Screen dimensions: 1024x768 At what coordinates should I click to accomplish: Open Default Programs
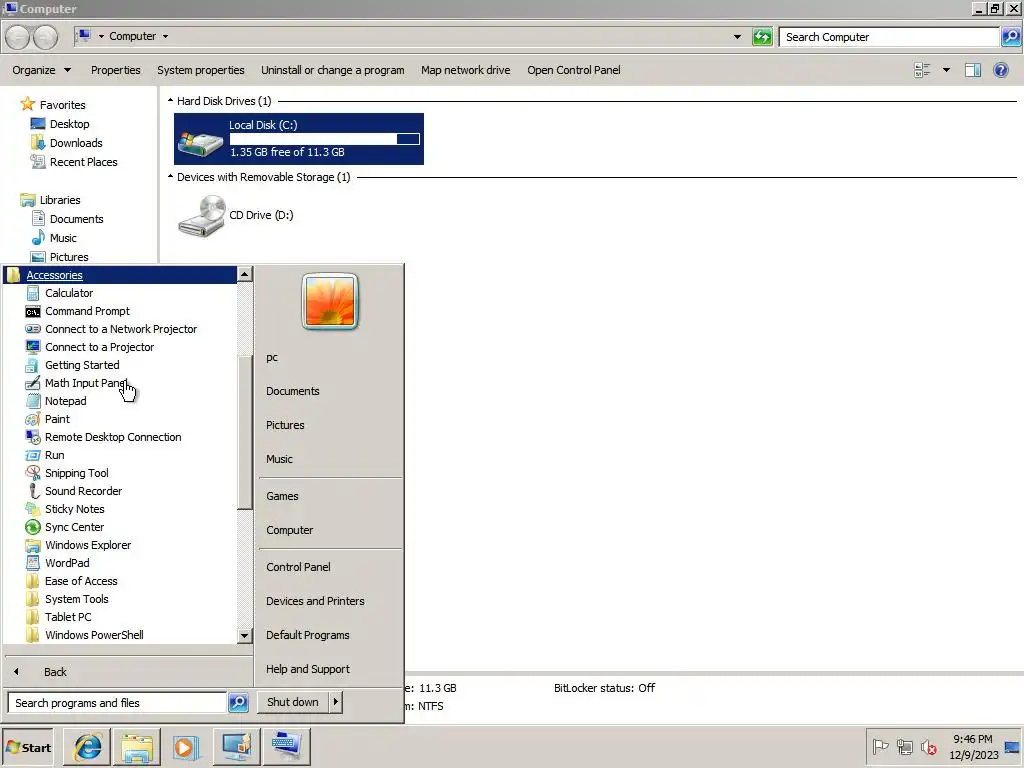pos(308,635)
